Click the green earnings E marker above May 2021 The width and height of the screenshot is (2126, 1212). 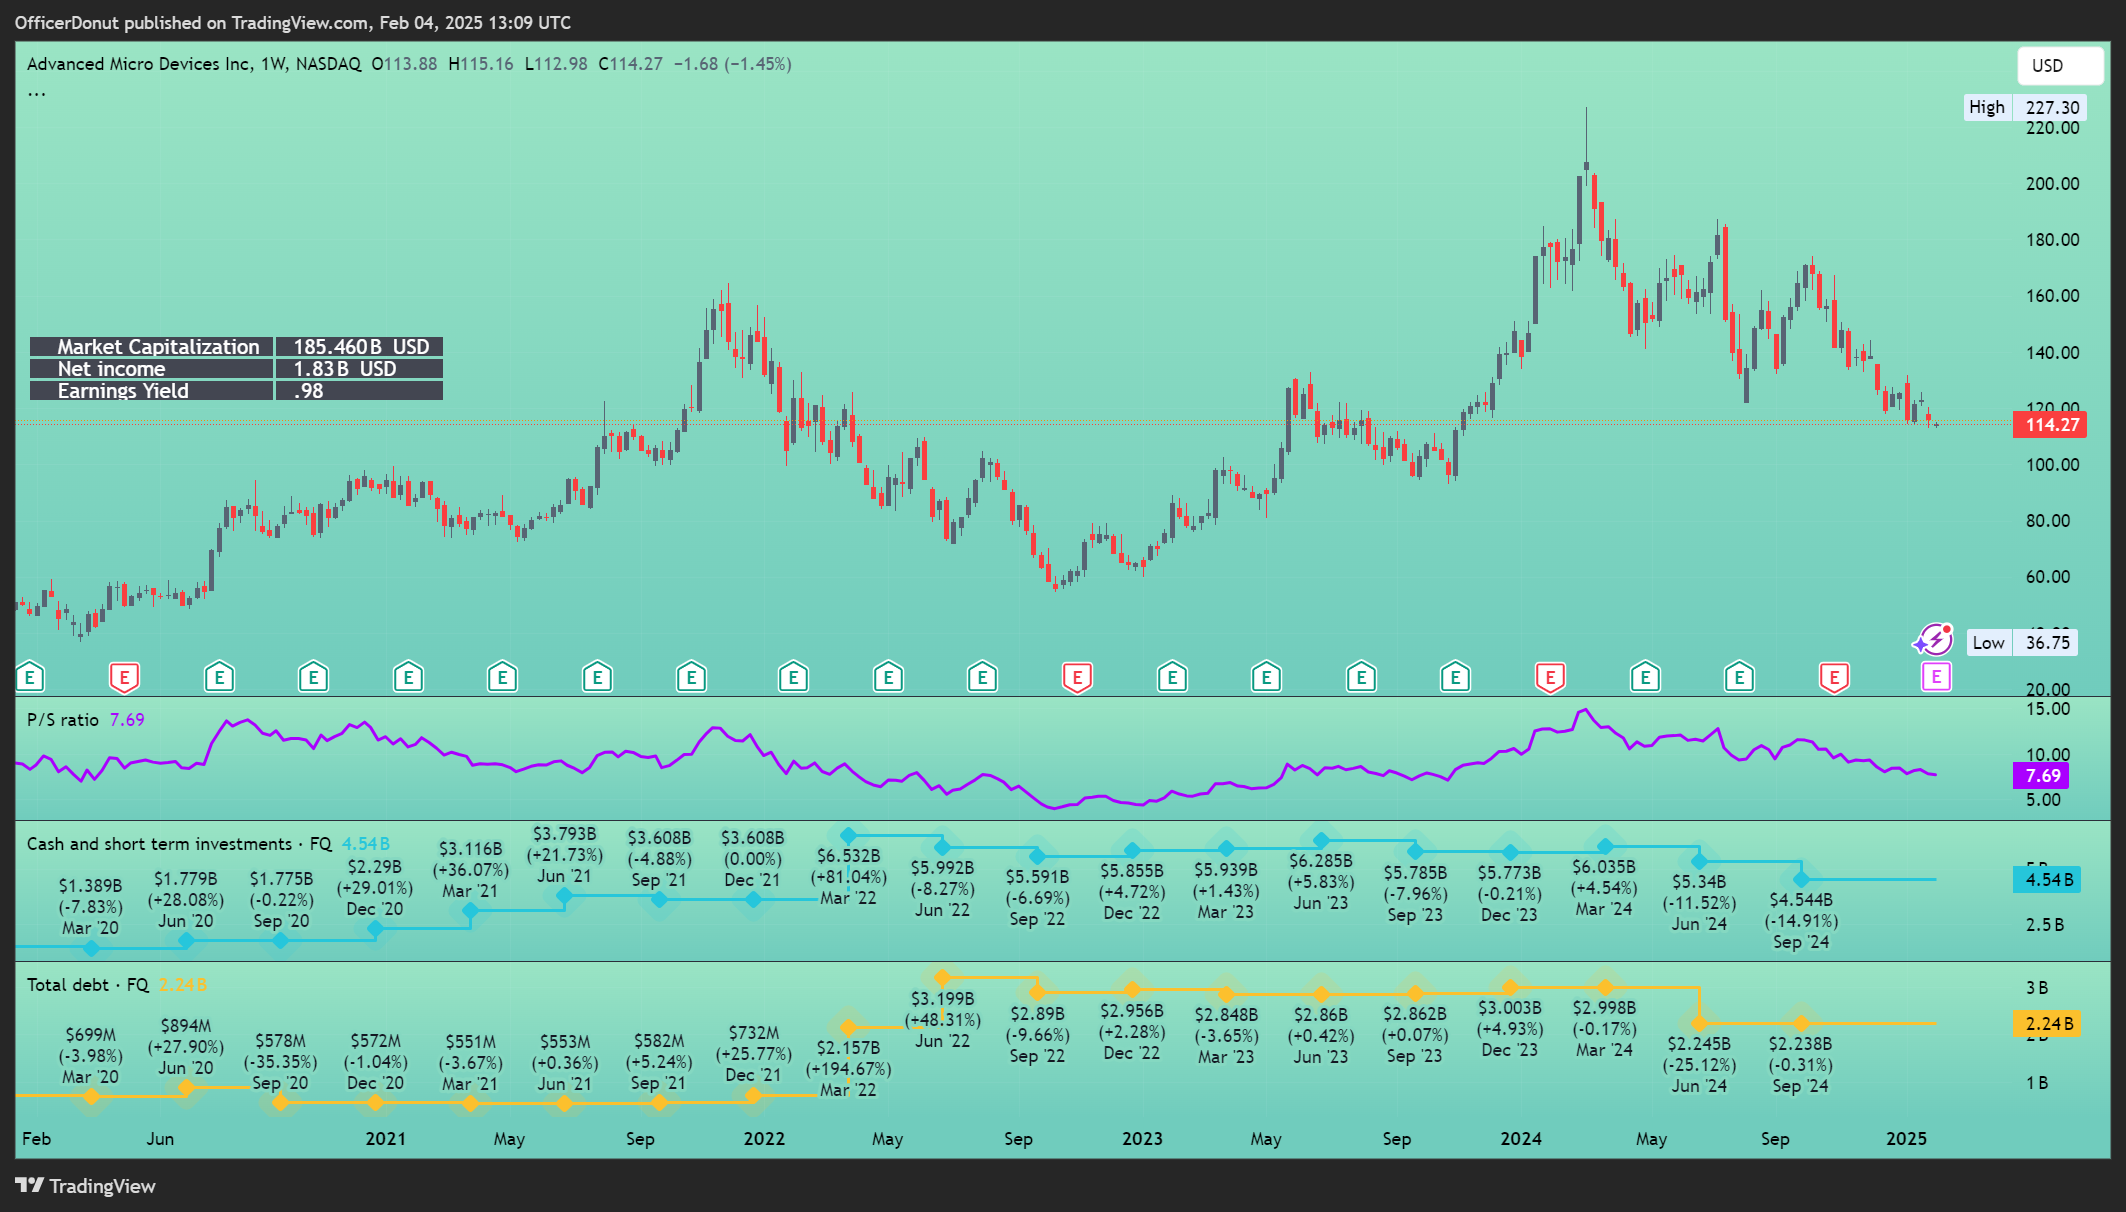[x=502, y=678]
